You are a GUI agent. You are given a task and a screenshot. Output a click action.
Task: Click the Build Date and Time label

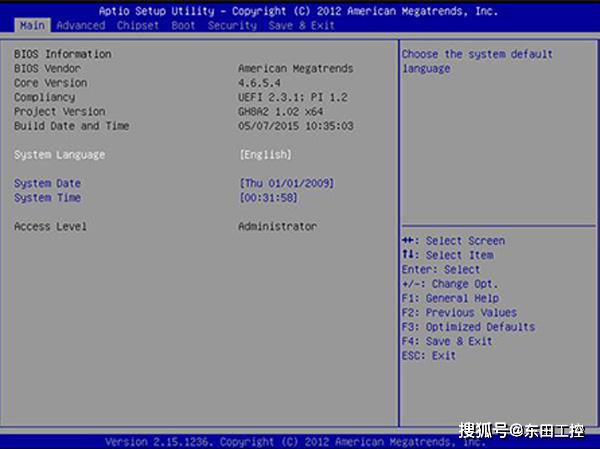point(72,126)
